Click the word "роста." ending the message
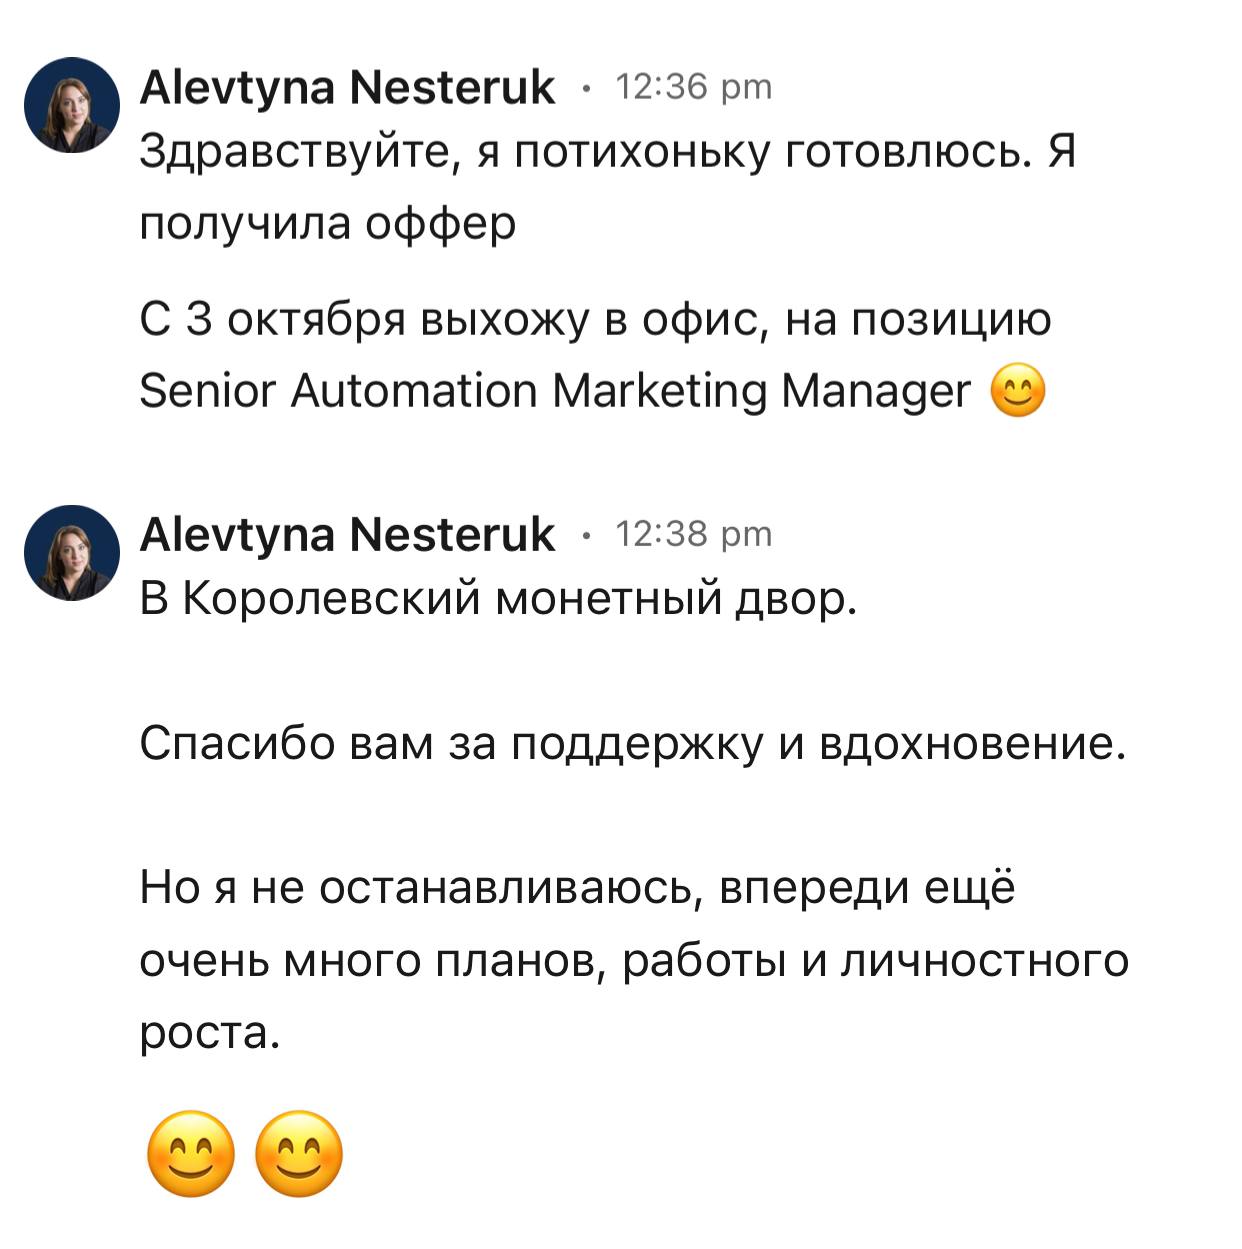The height and width of the screenshot is (1249, 1242). pyautogui.click(x=205, y=1032)
